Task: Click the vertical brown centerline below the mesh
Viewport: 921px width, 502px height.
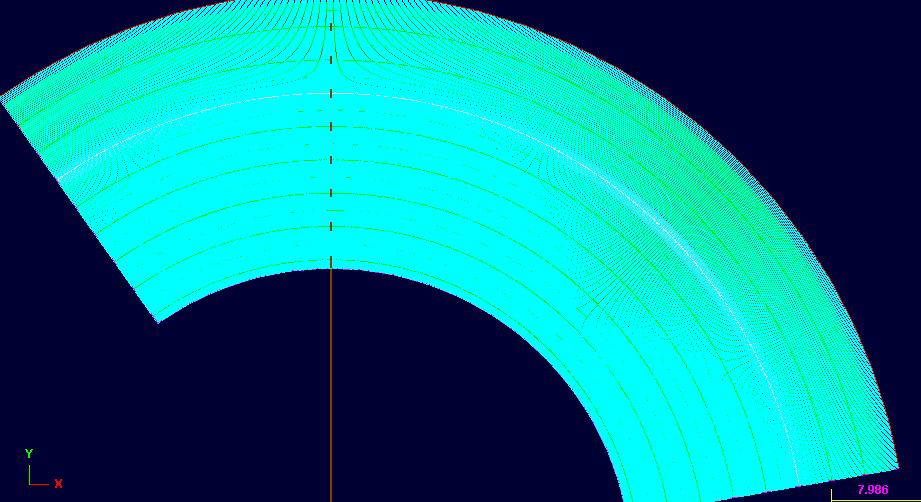Action: pos(331,385)
